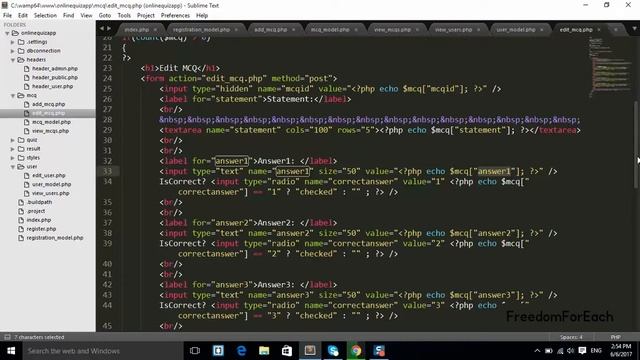Click the minimap code preview

pyautogui.click(x=610, y=67)
